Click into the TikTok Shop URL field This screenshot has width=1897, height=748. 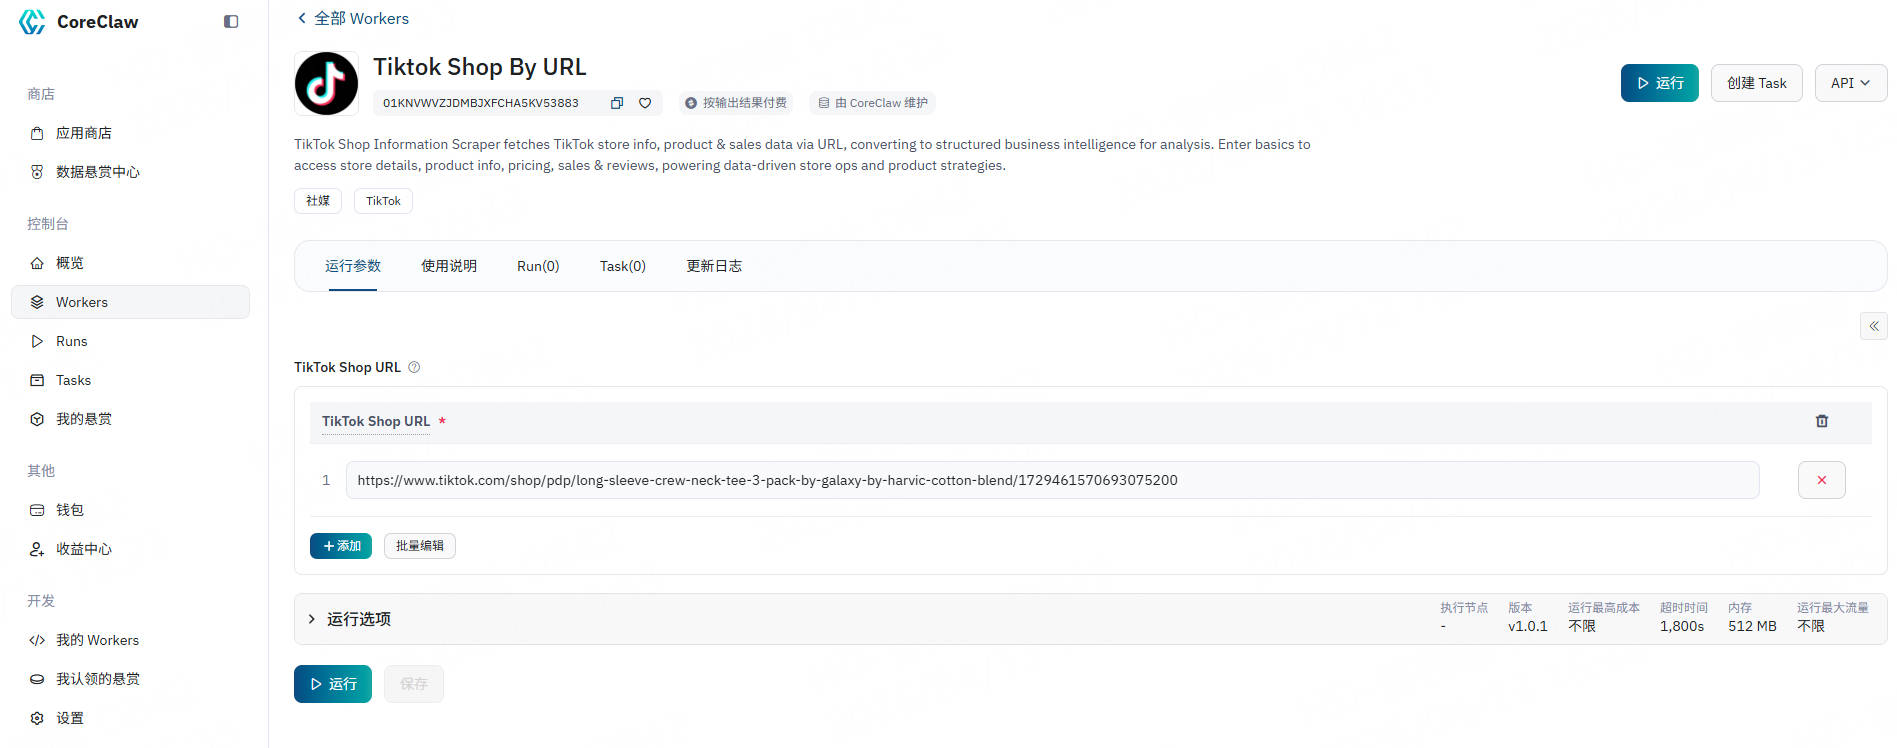(x=1050, y=480)
